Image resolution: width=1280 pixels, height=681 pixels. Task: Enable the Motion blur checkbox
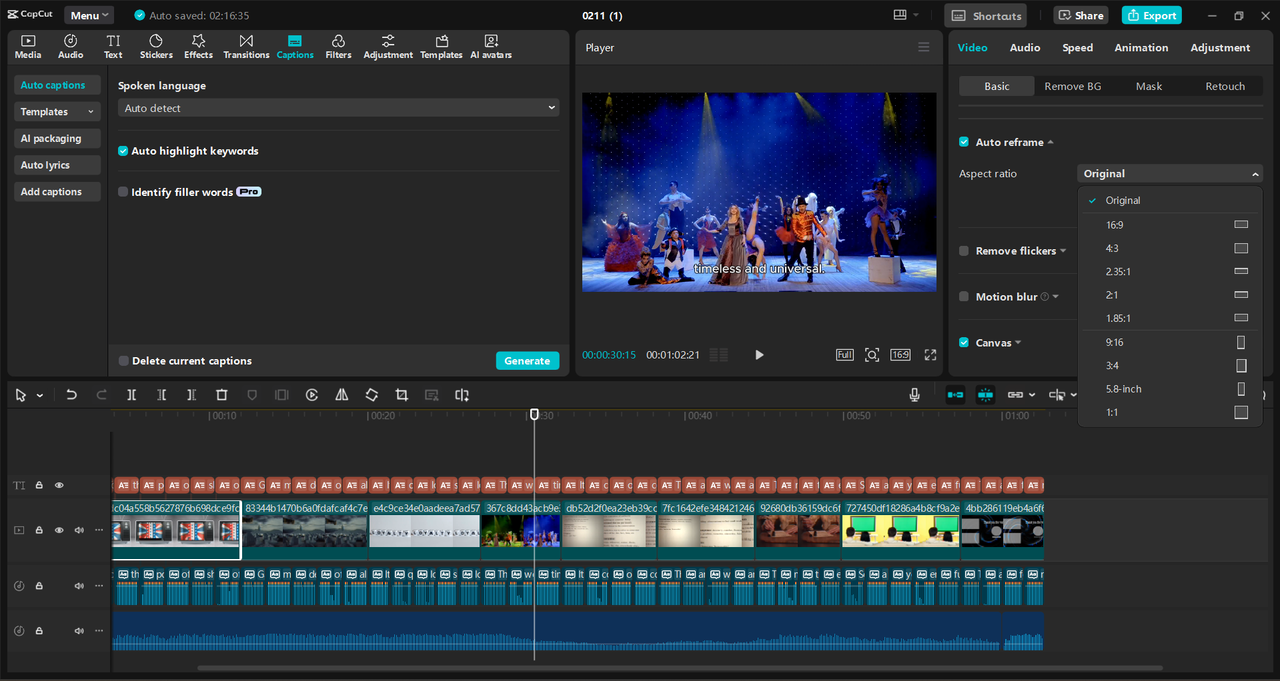tap(964, 297)
